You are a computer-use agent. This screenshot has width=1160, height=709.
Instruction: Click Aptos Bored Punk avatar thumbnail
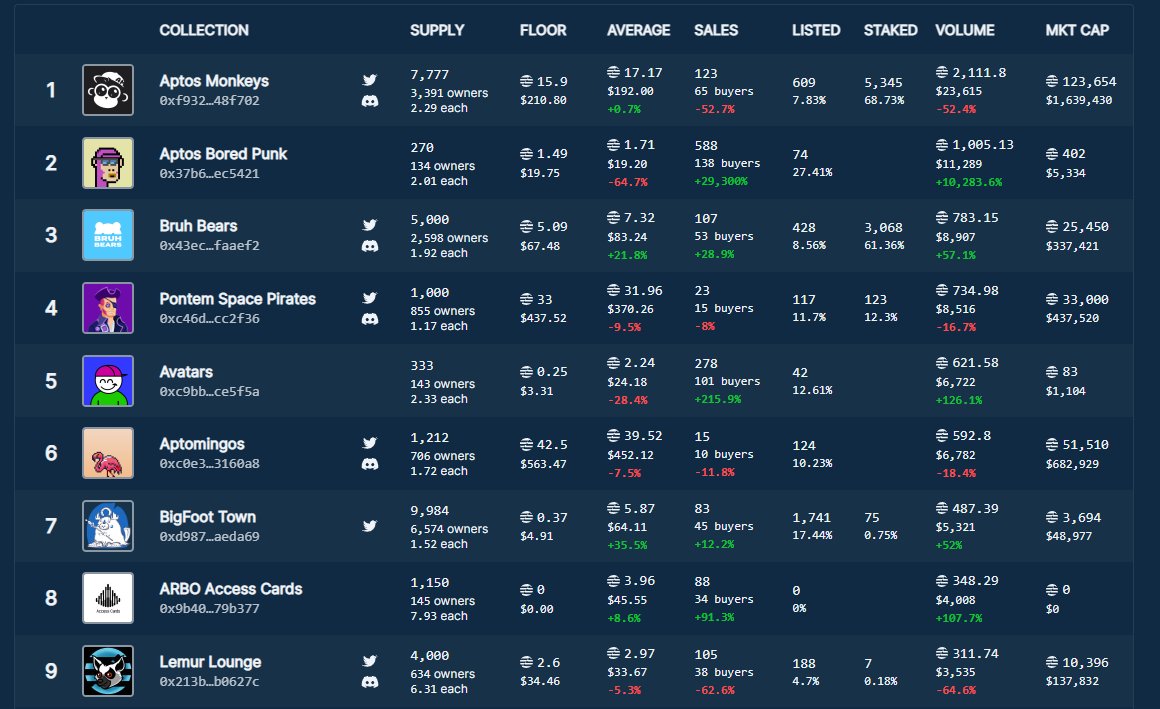click(108, 163)
